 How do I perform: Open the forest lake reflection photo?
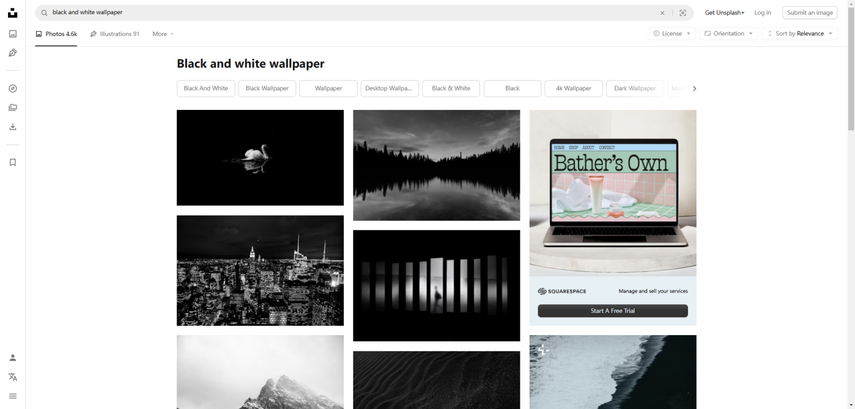(x=436, y=165)
